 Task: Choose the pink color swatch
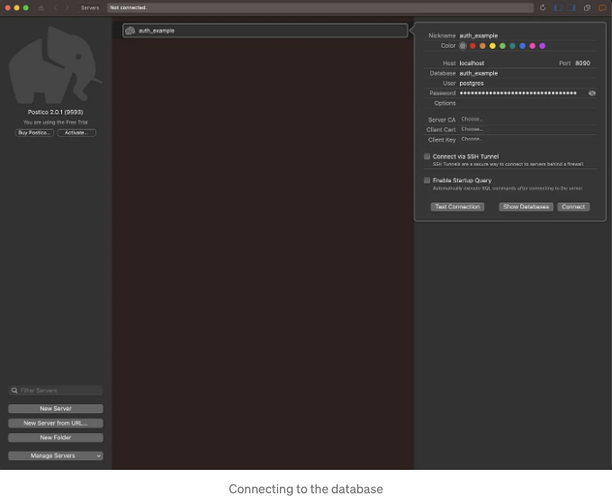click(532, 46)
